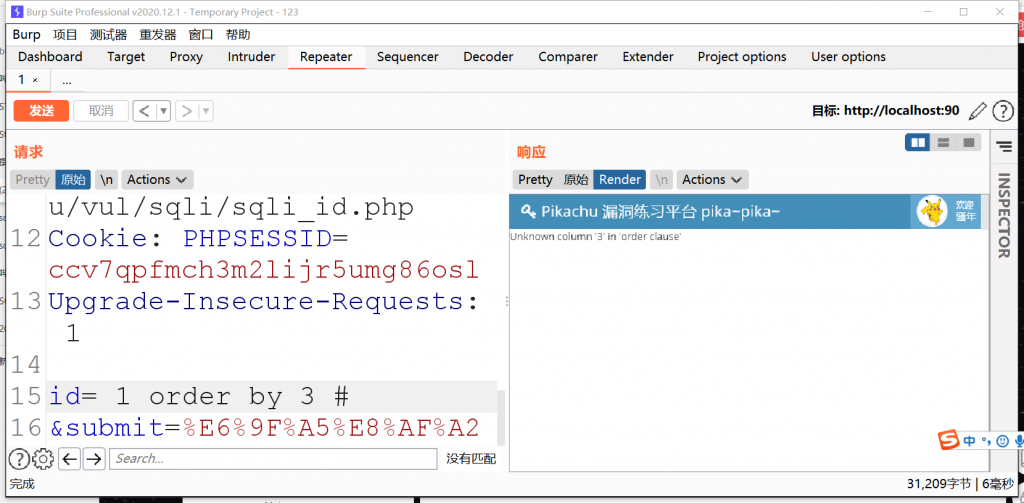Switch to side-by-side split layout
The width and height of the screenshot is (1024, 503).
(917, 143)
